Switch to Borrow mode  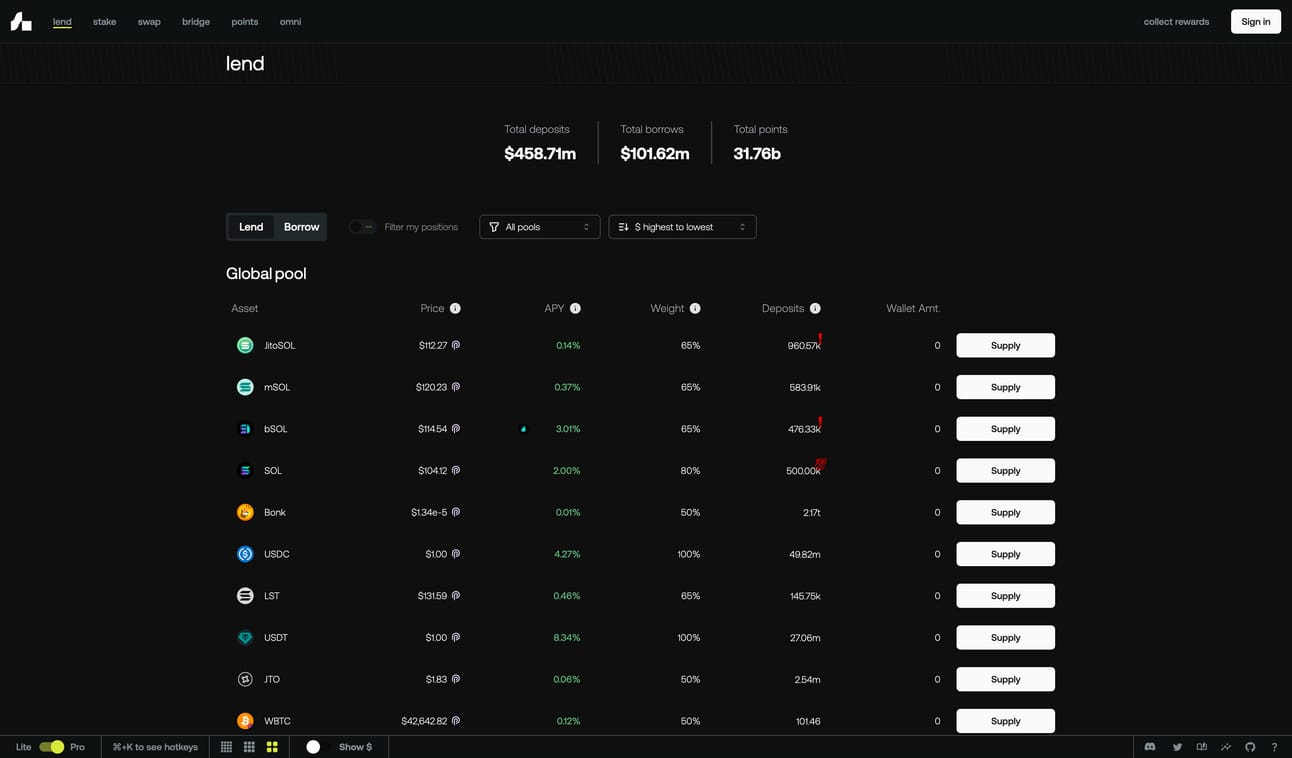[x=301, y=227]
